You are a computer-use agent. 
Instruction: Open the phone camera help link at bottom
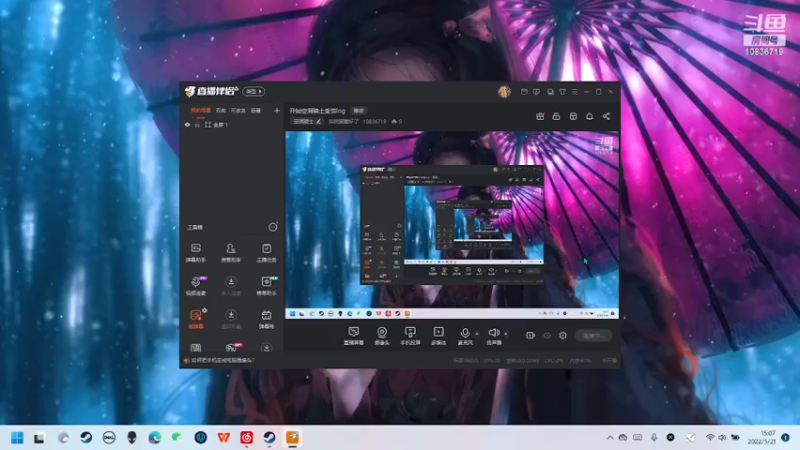click(223, 360)
